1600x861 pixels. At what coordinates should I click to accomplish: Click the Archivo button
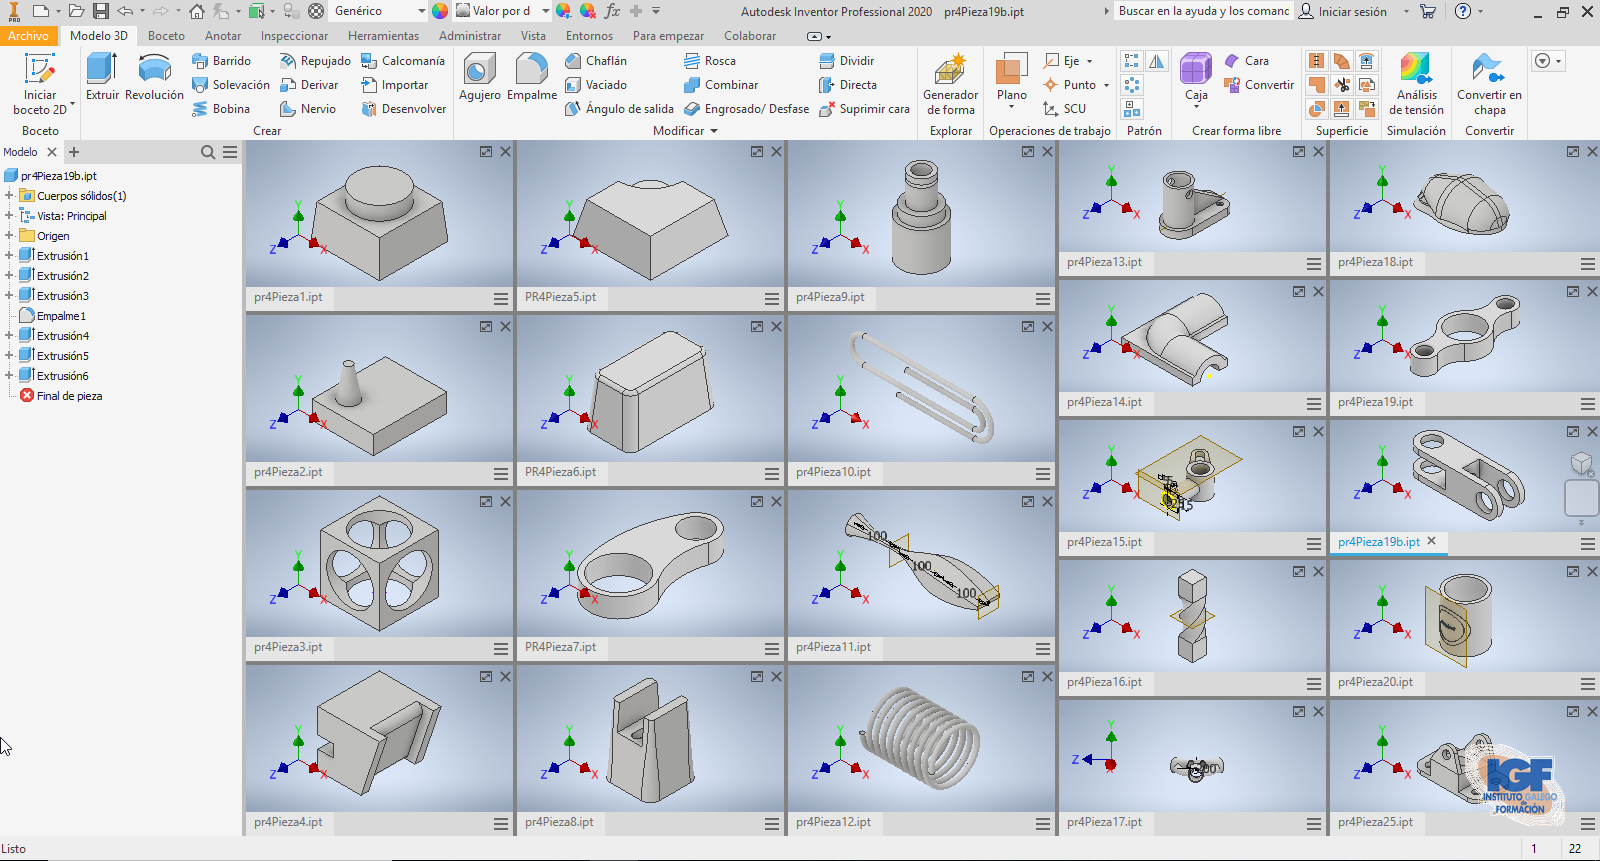28,36
